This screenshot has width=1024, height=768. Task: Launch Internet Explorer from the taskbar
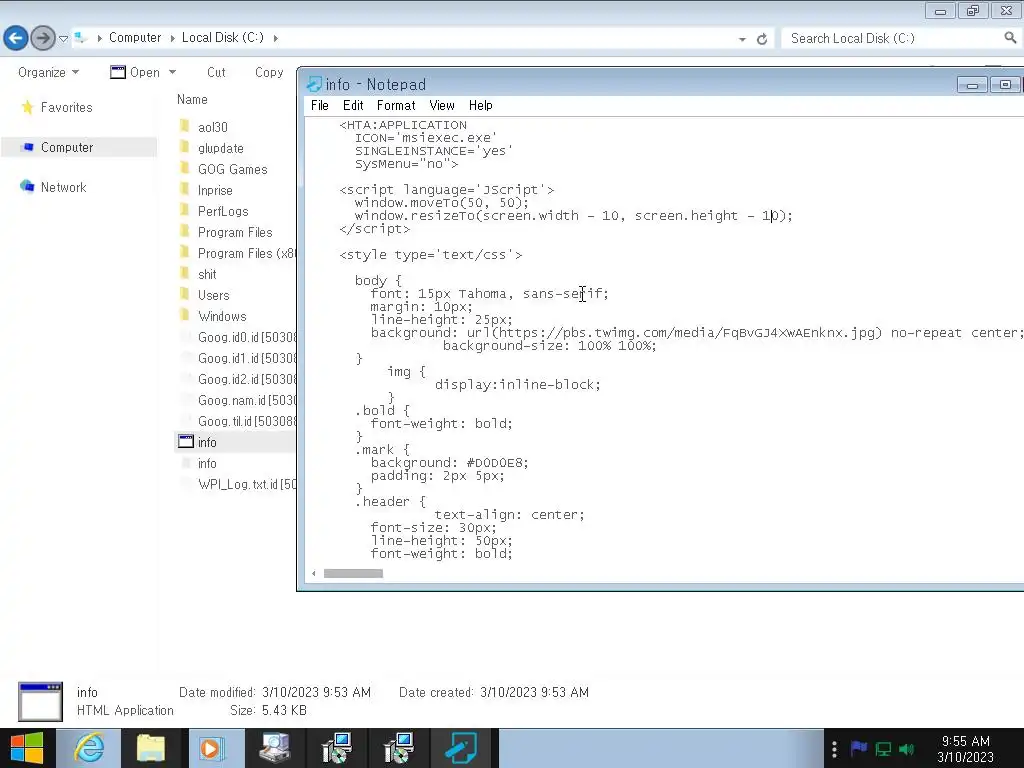(89, 748)
